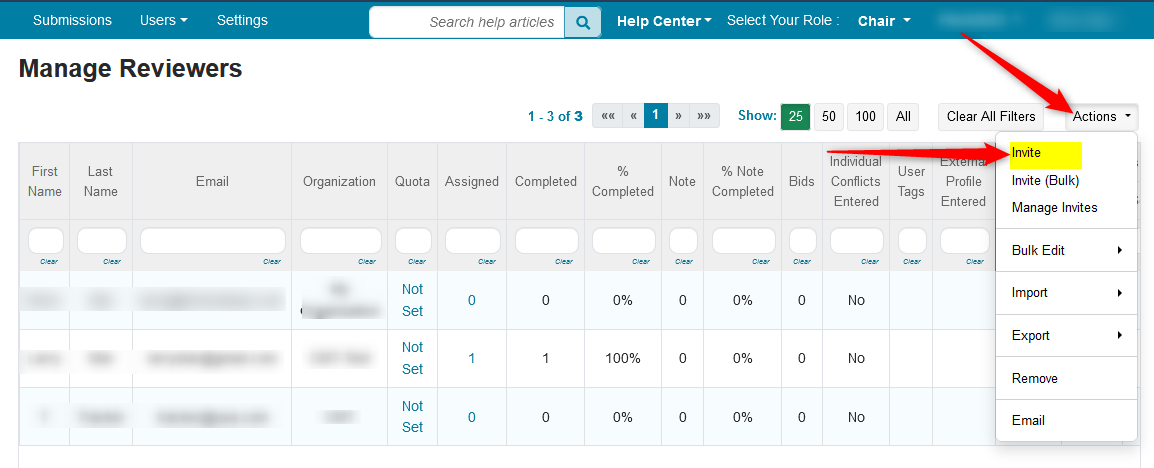Go to first page of results
The image size is (1154, 468).
[607, 116]
